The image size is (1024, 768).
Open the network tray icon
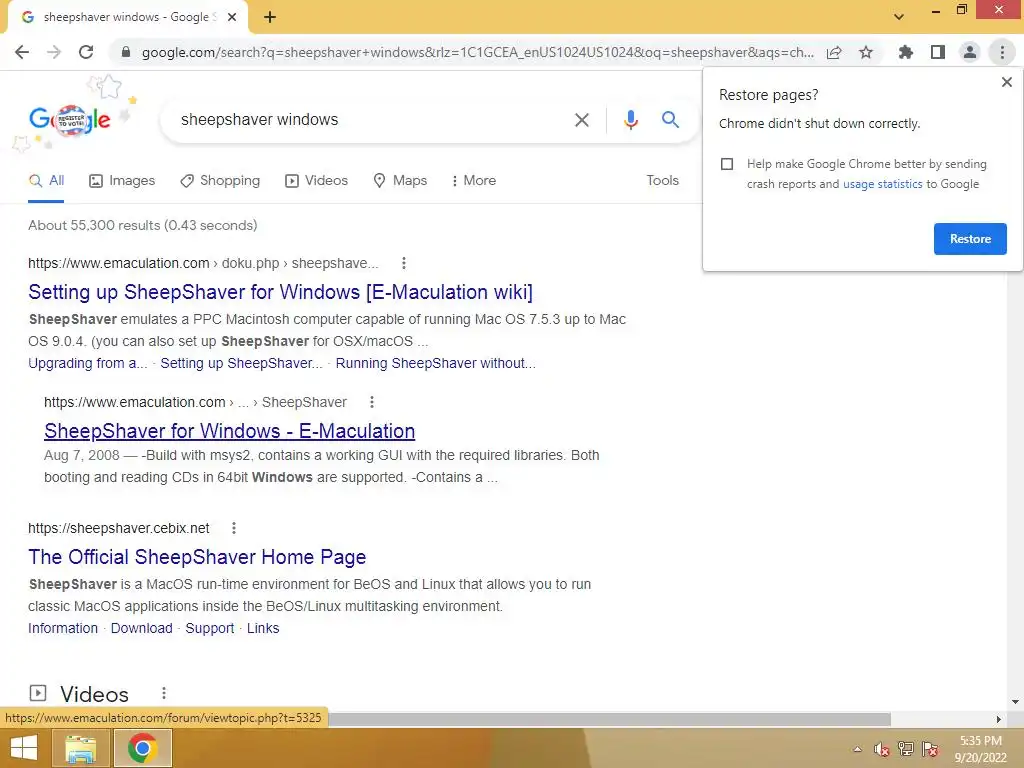906,749
